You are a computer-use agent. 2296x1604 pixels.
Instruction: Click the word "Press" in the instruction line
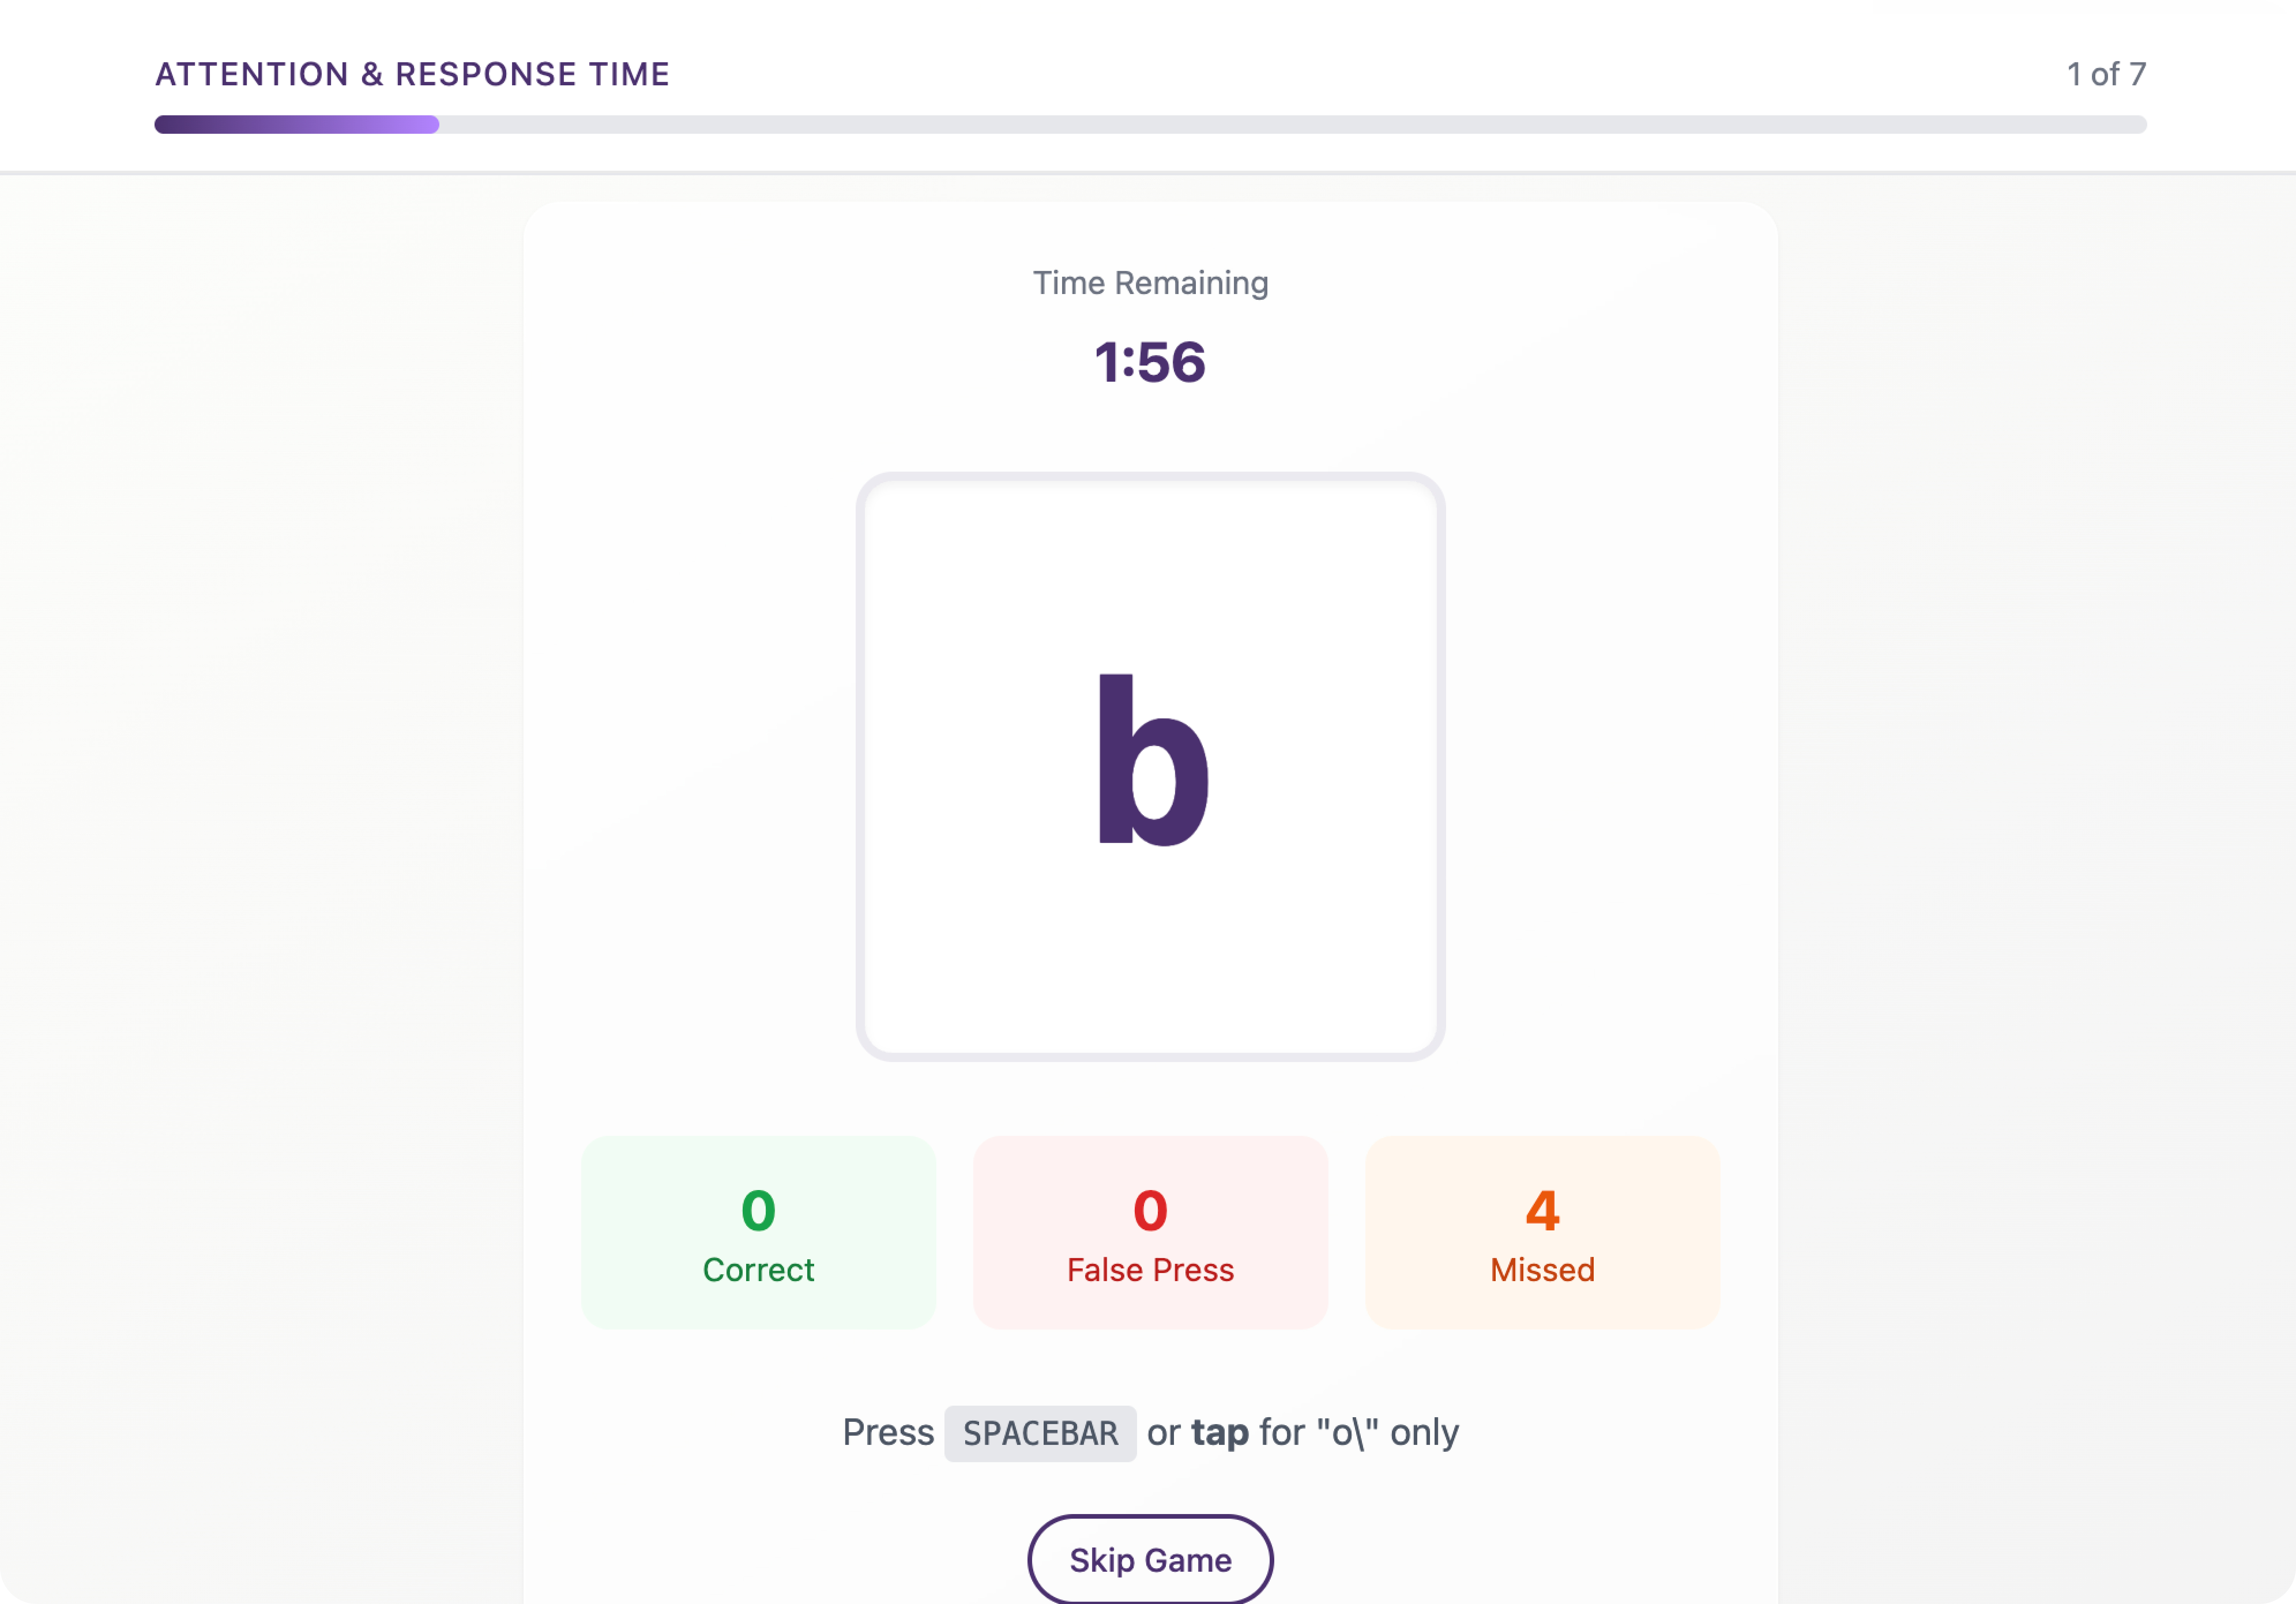coord(888,1432)
